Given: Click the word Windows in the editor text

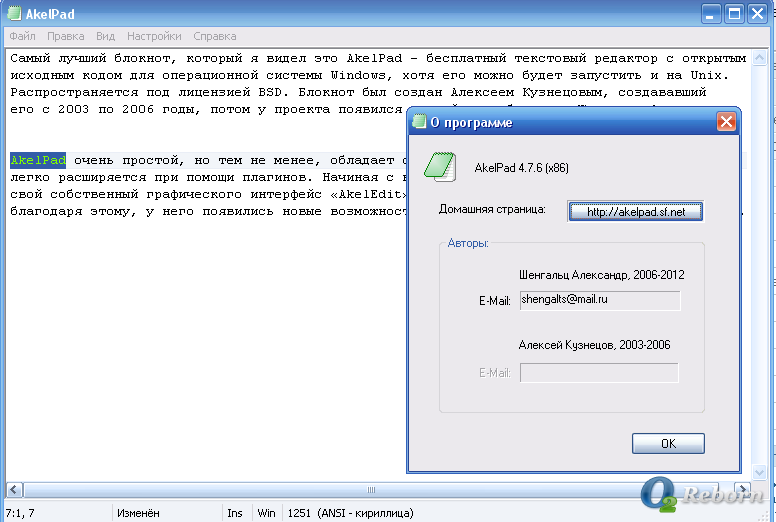Looking at the screenshot, I should click(358, 75).
